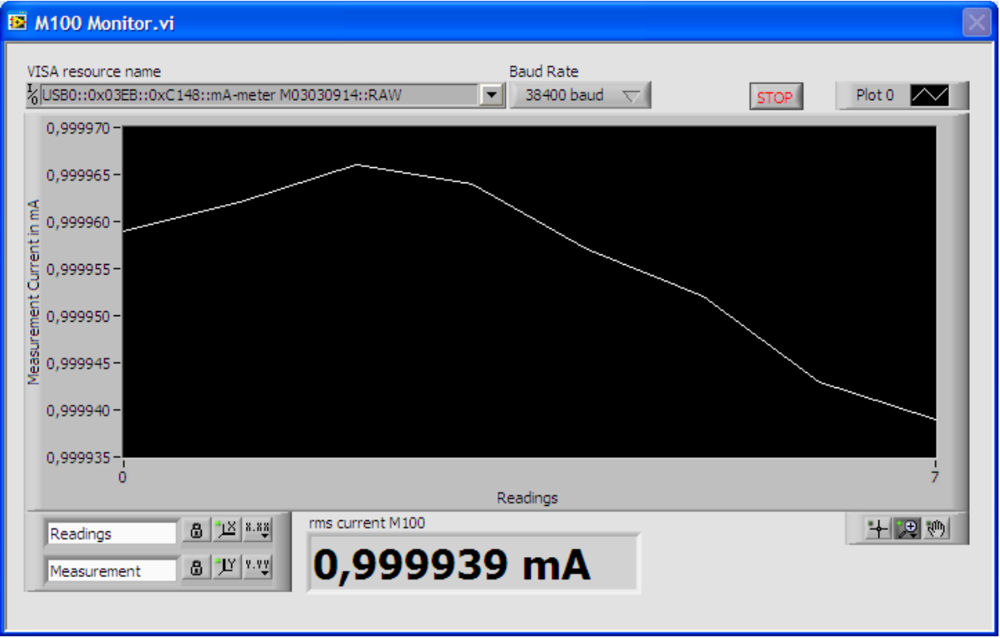Click the padlock icon beside the Measurement scale
The image size is (1000, 638).
(x=196, y=570)
